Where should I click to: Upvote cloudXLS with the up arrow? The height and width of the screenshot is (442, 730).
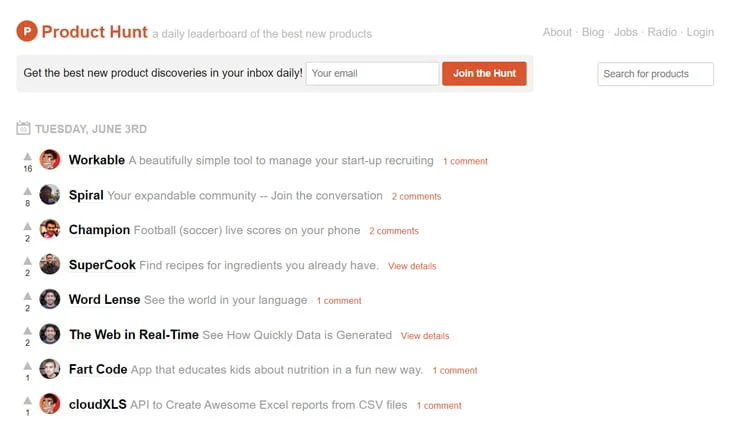tap(28, 401)
